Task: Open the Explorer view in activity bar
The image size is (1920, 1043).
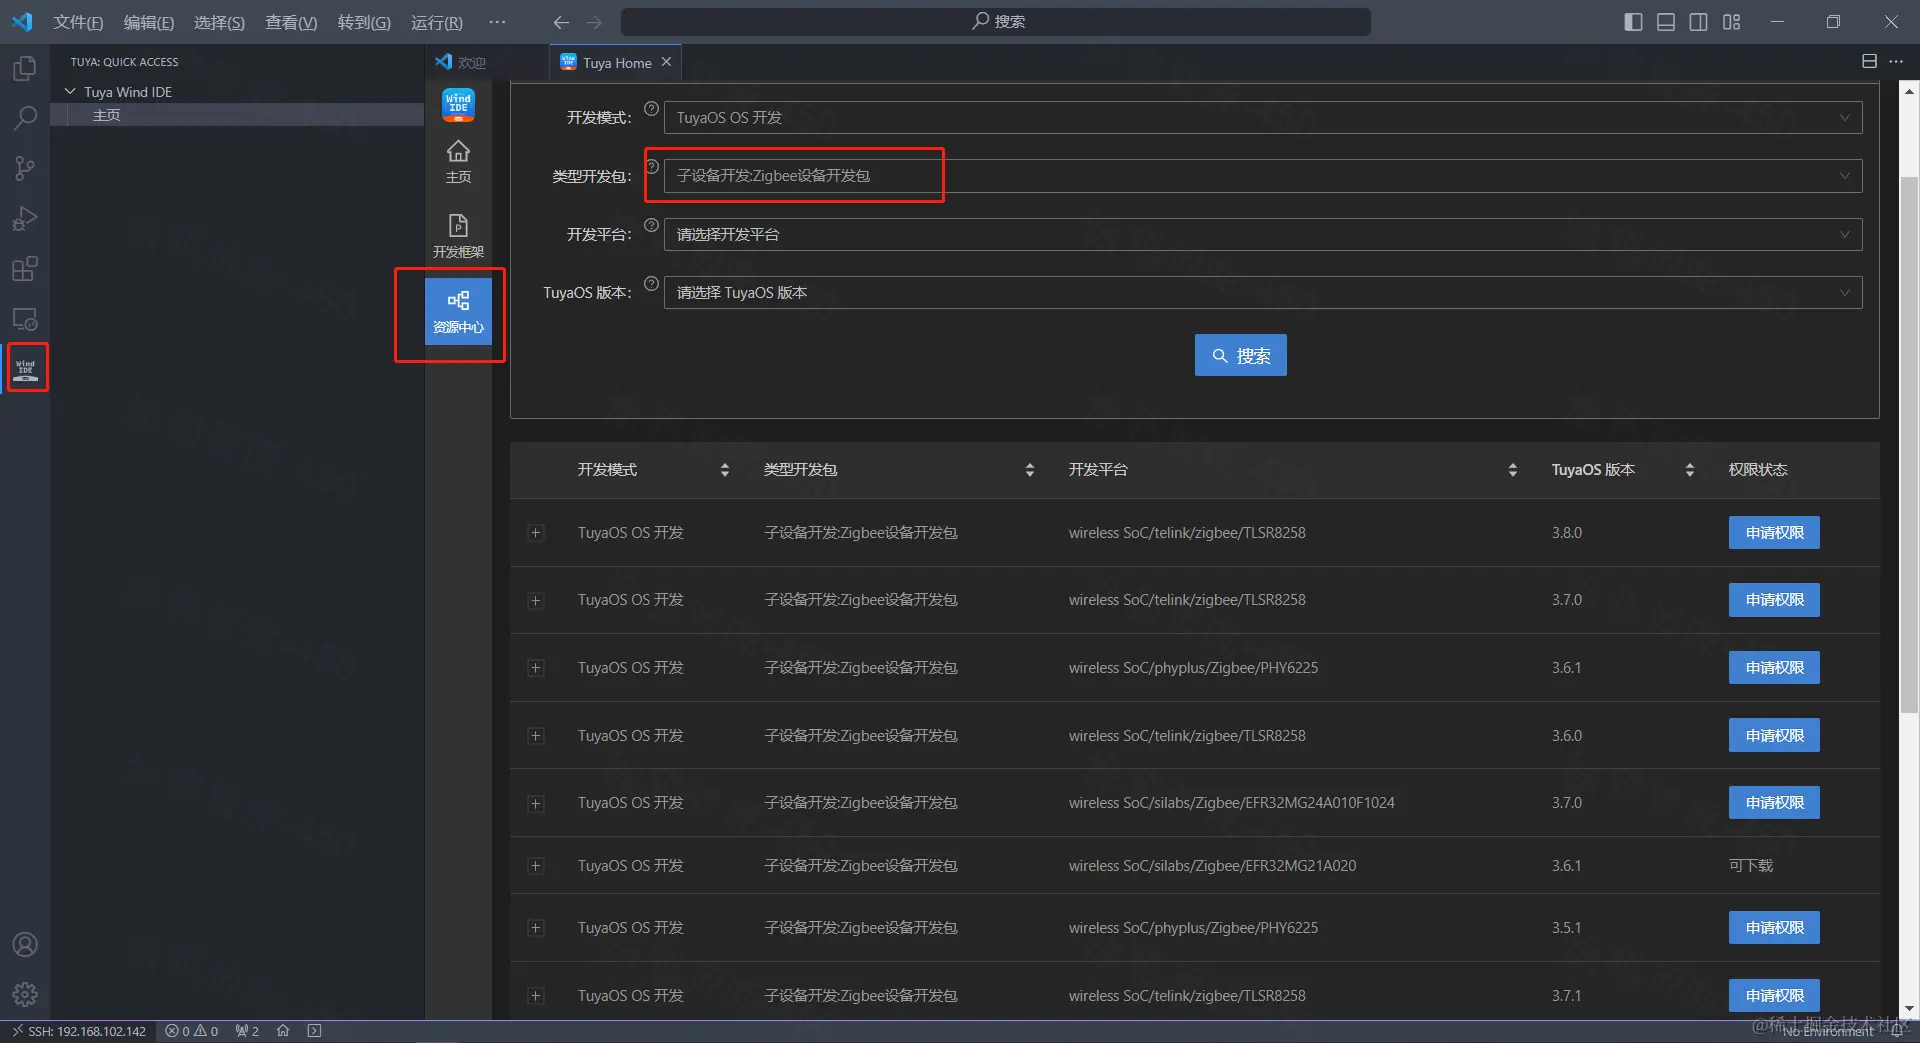Action: 25,68
